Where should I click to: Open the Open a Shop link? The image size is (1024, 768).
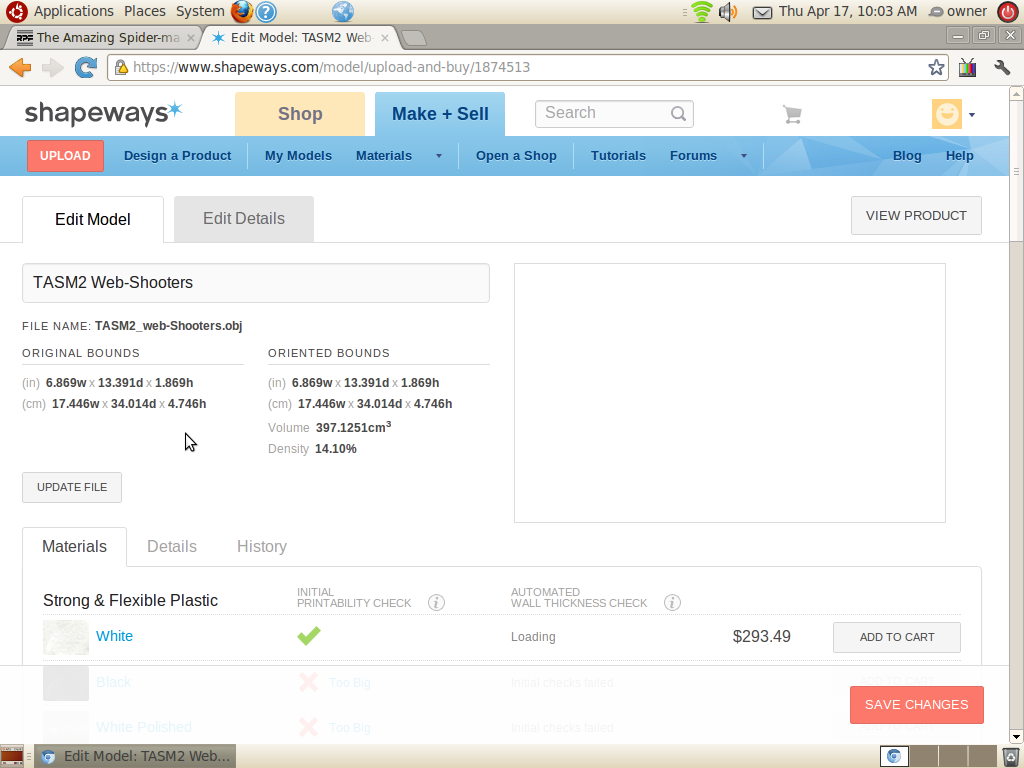click(516, 156)
